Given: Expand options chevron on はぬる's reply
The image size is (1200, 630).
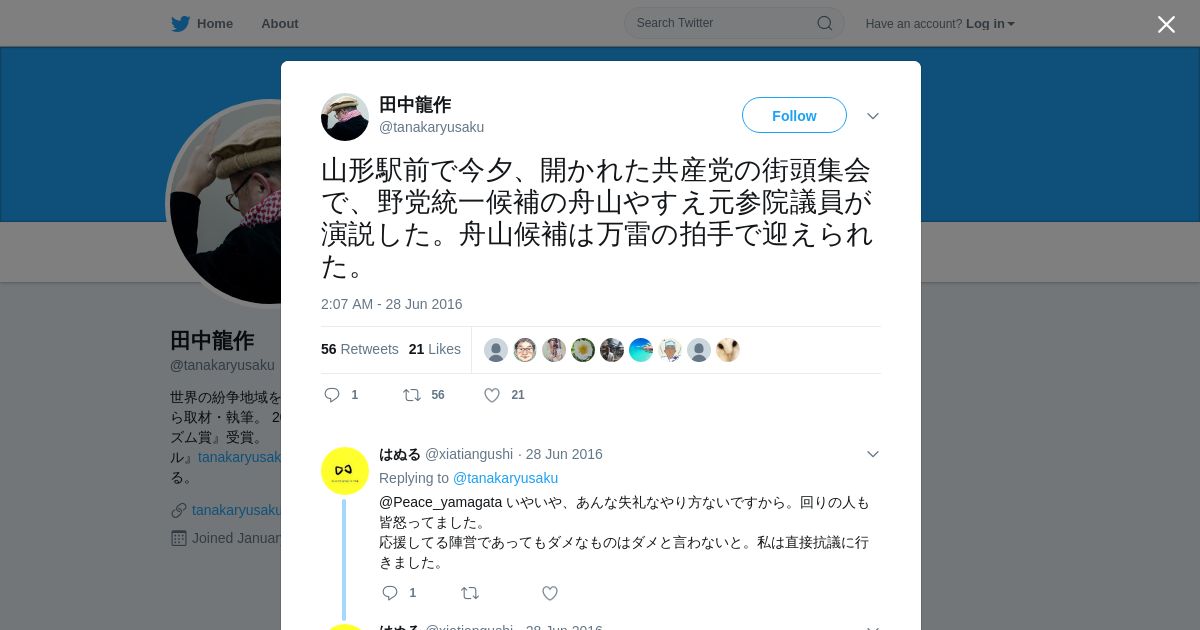Looking at the screenshot, I should [873, 454].
